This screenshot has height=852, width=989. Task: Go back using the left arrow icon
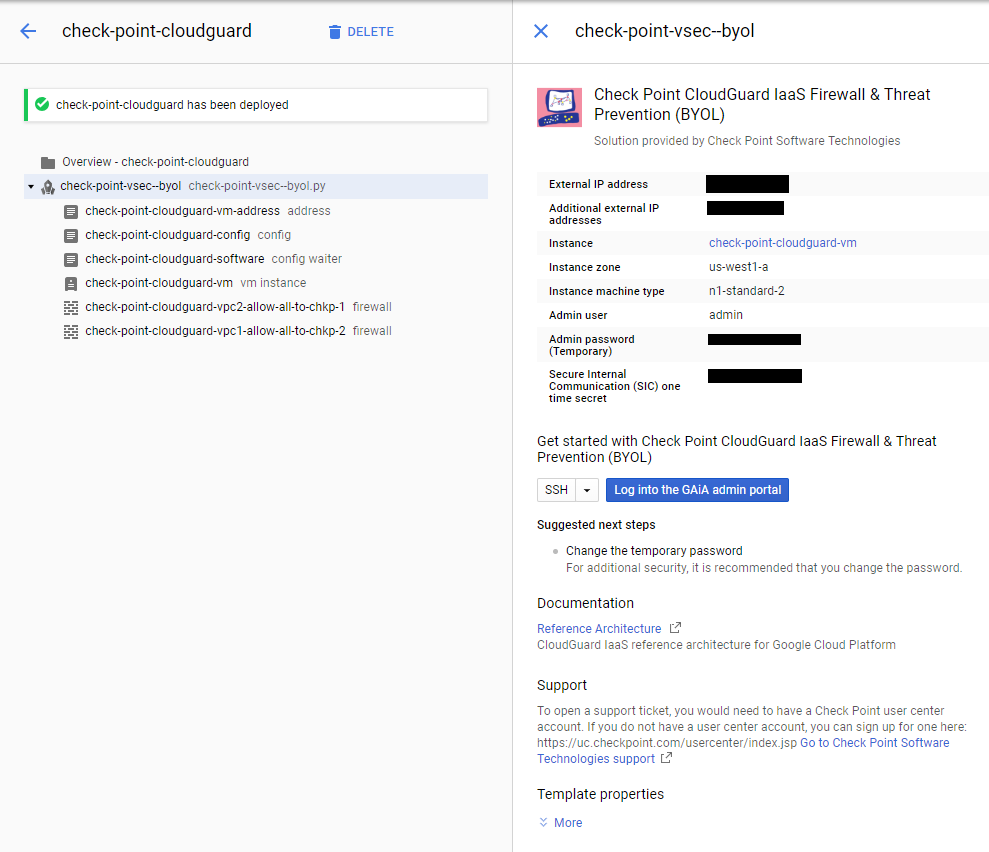(28, 31)
